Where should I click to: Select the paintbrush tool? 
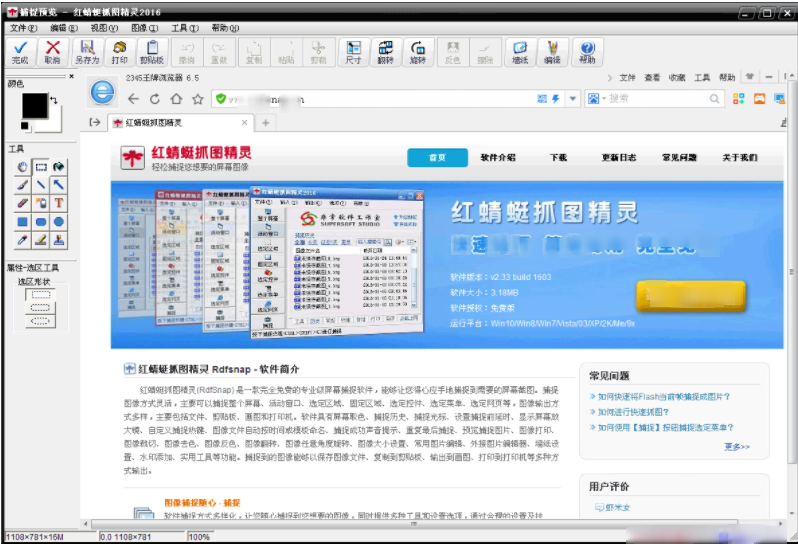click(22, 185)
